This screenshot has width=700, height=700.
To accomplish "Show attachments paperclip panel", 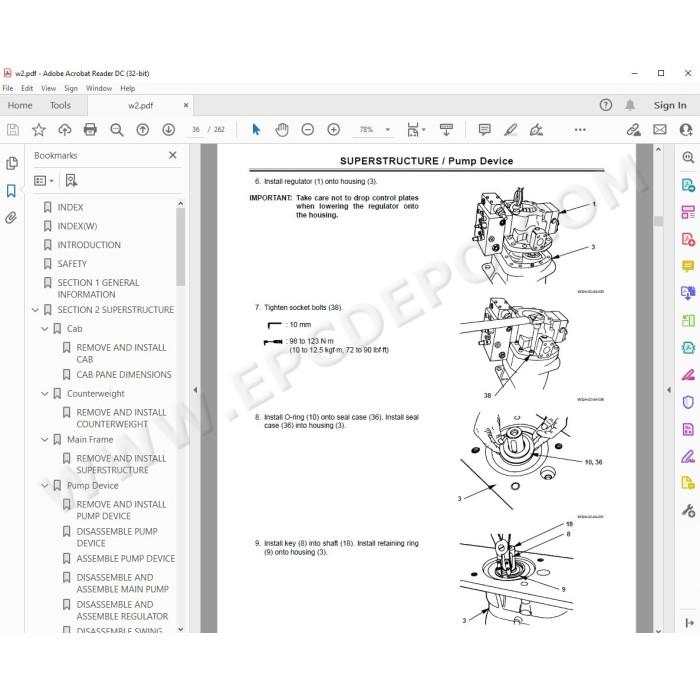I will click(11, 217).
